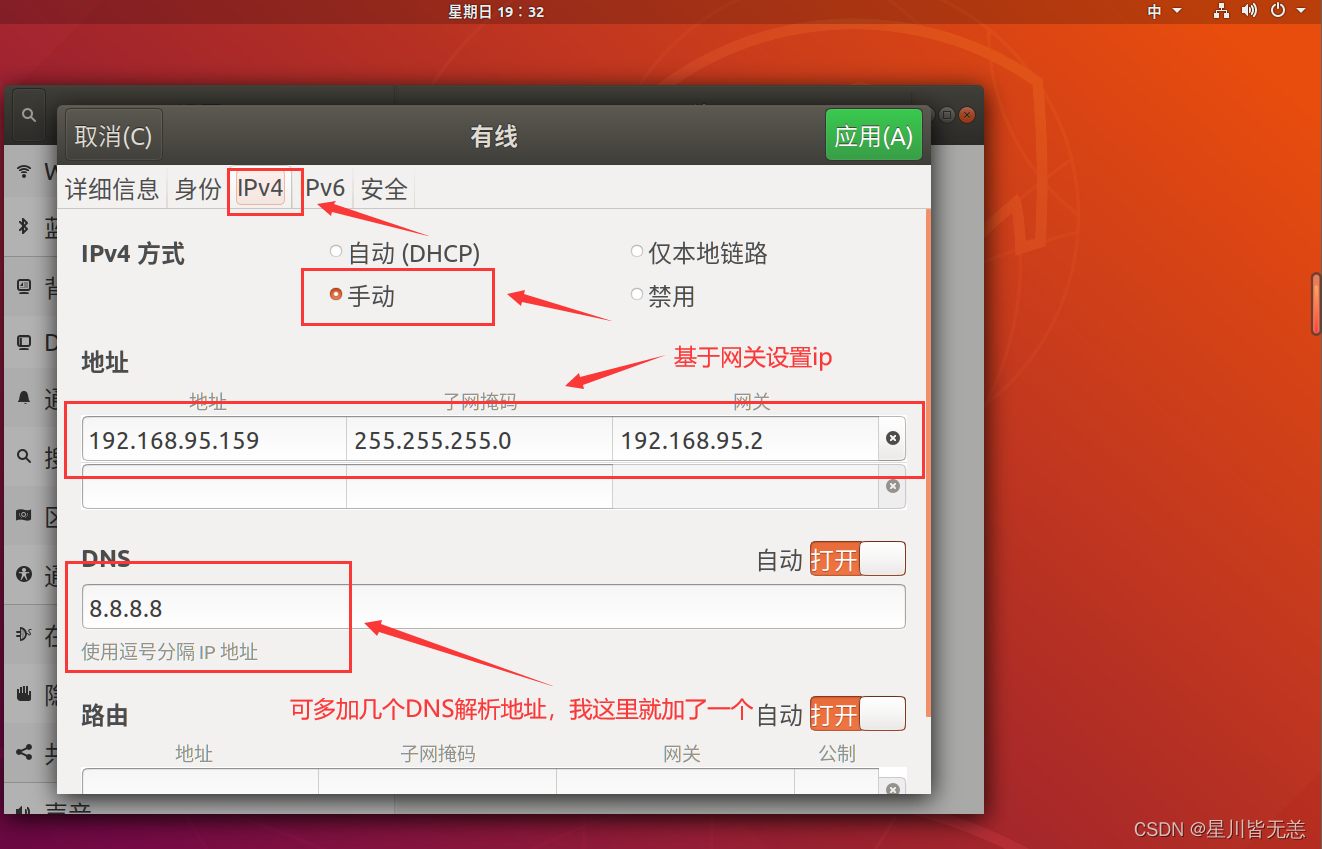
Task: Switch to the IPv6 tab
Action: [x=323, y=189]
